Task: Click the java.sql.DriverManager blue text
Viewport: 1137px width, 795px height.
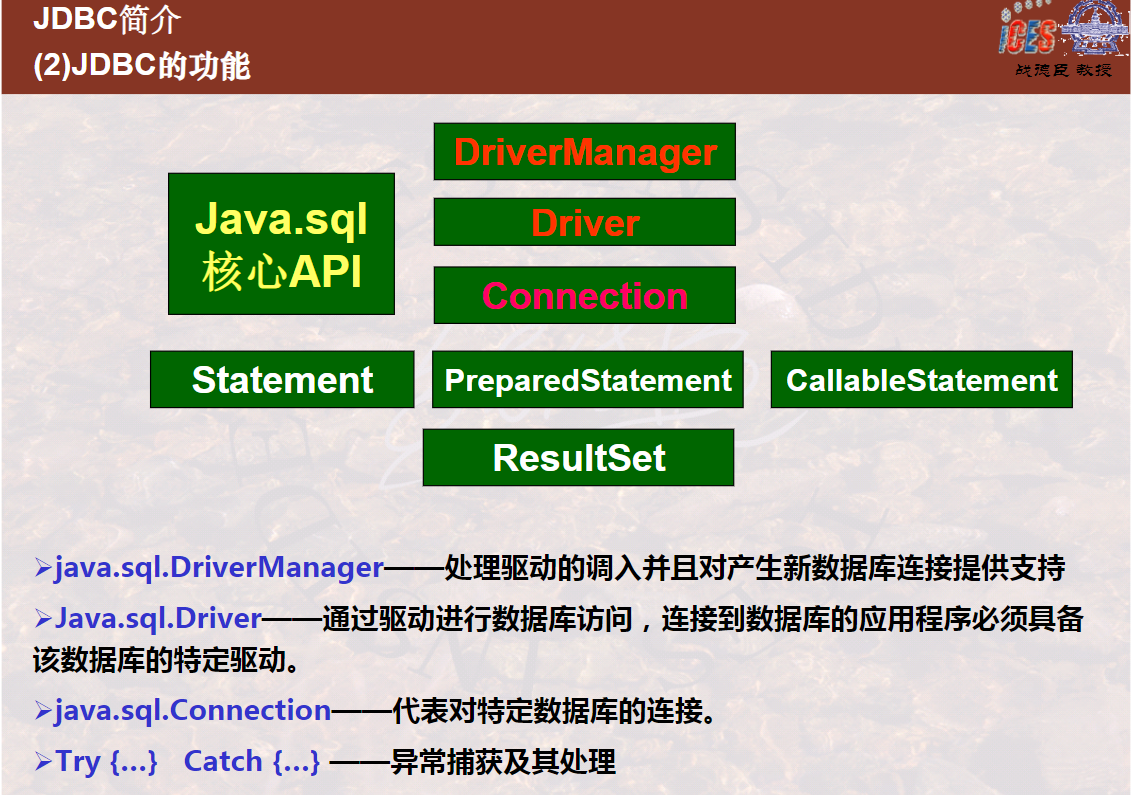Action: (x=219, y=568)
